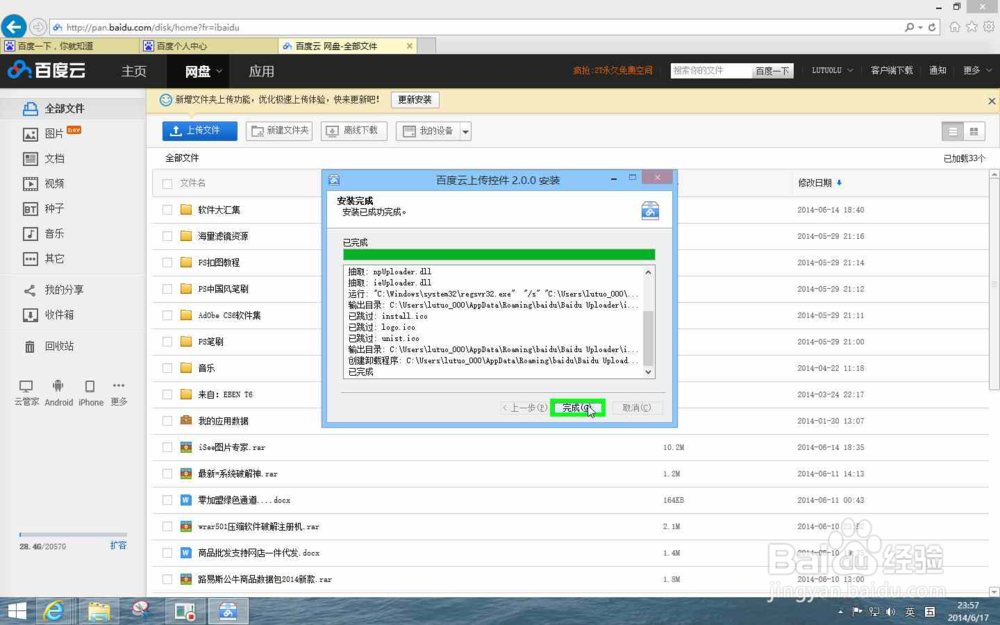Click 完成 button in installer
This screenshot has height=625, width=1000.
pyautogui.click(x=577, y=408)
